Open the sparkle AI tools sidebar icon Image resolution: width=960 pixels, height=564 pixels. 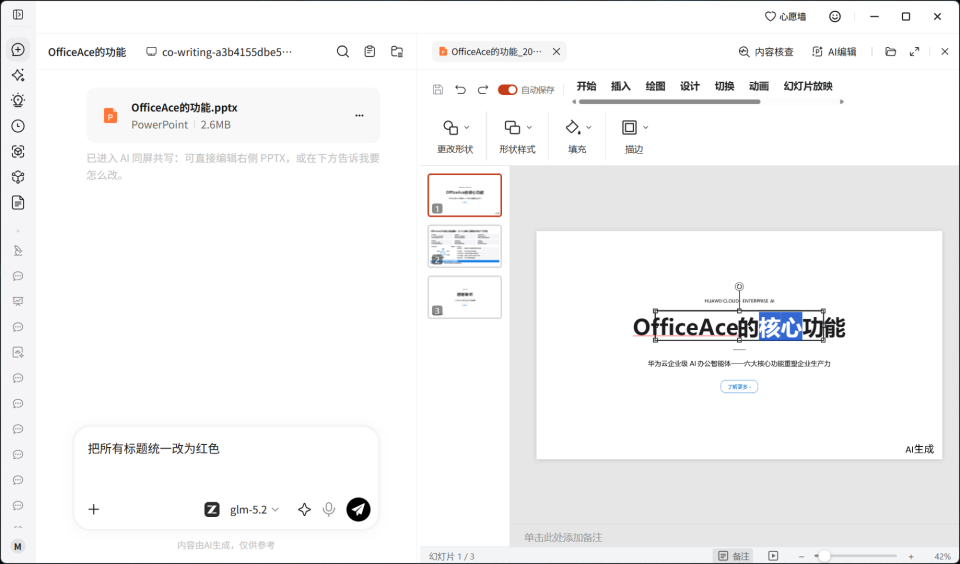pyautogui.click(x=18, y=75)
